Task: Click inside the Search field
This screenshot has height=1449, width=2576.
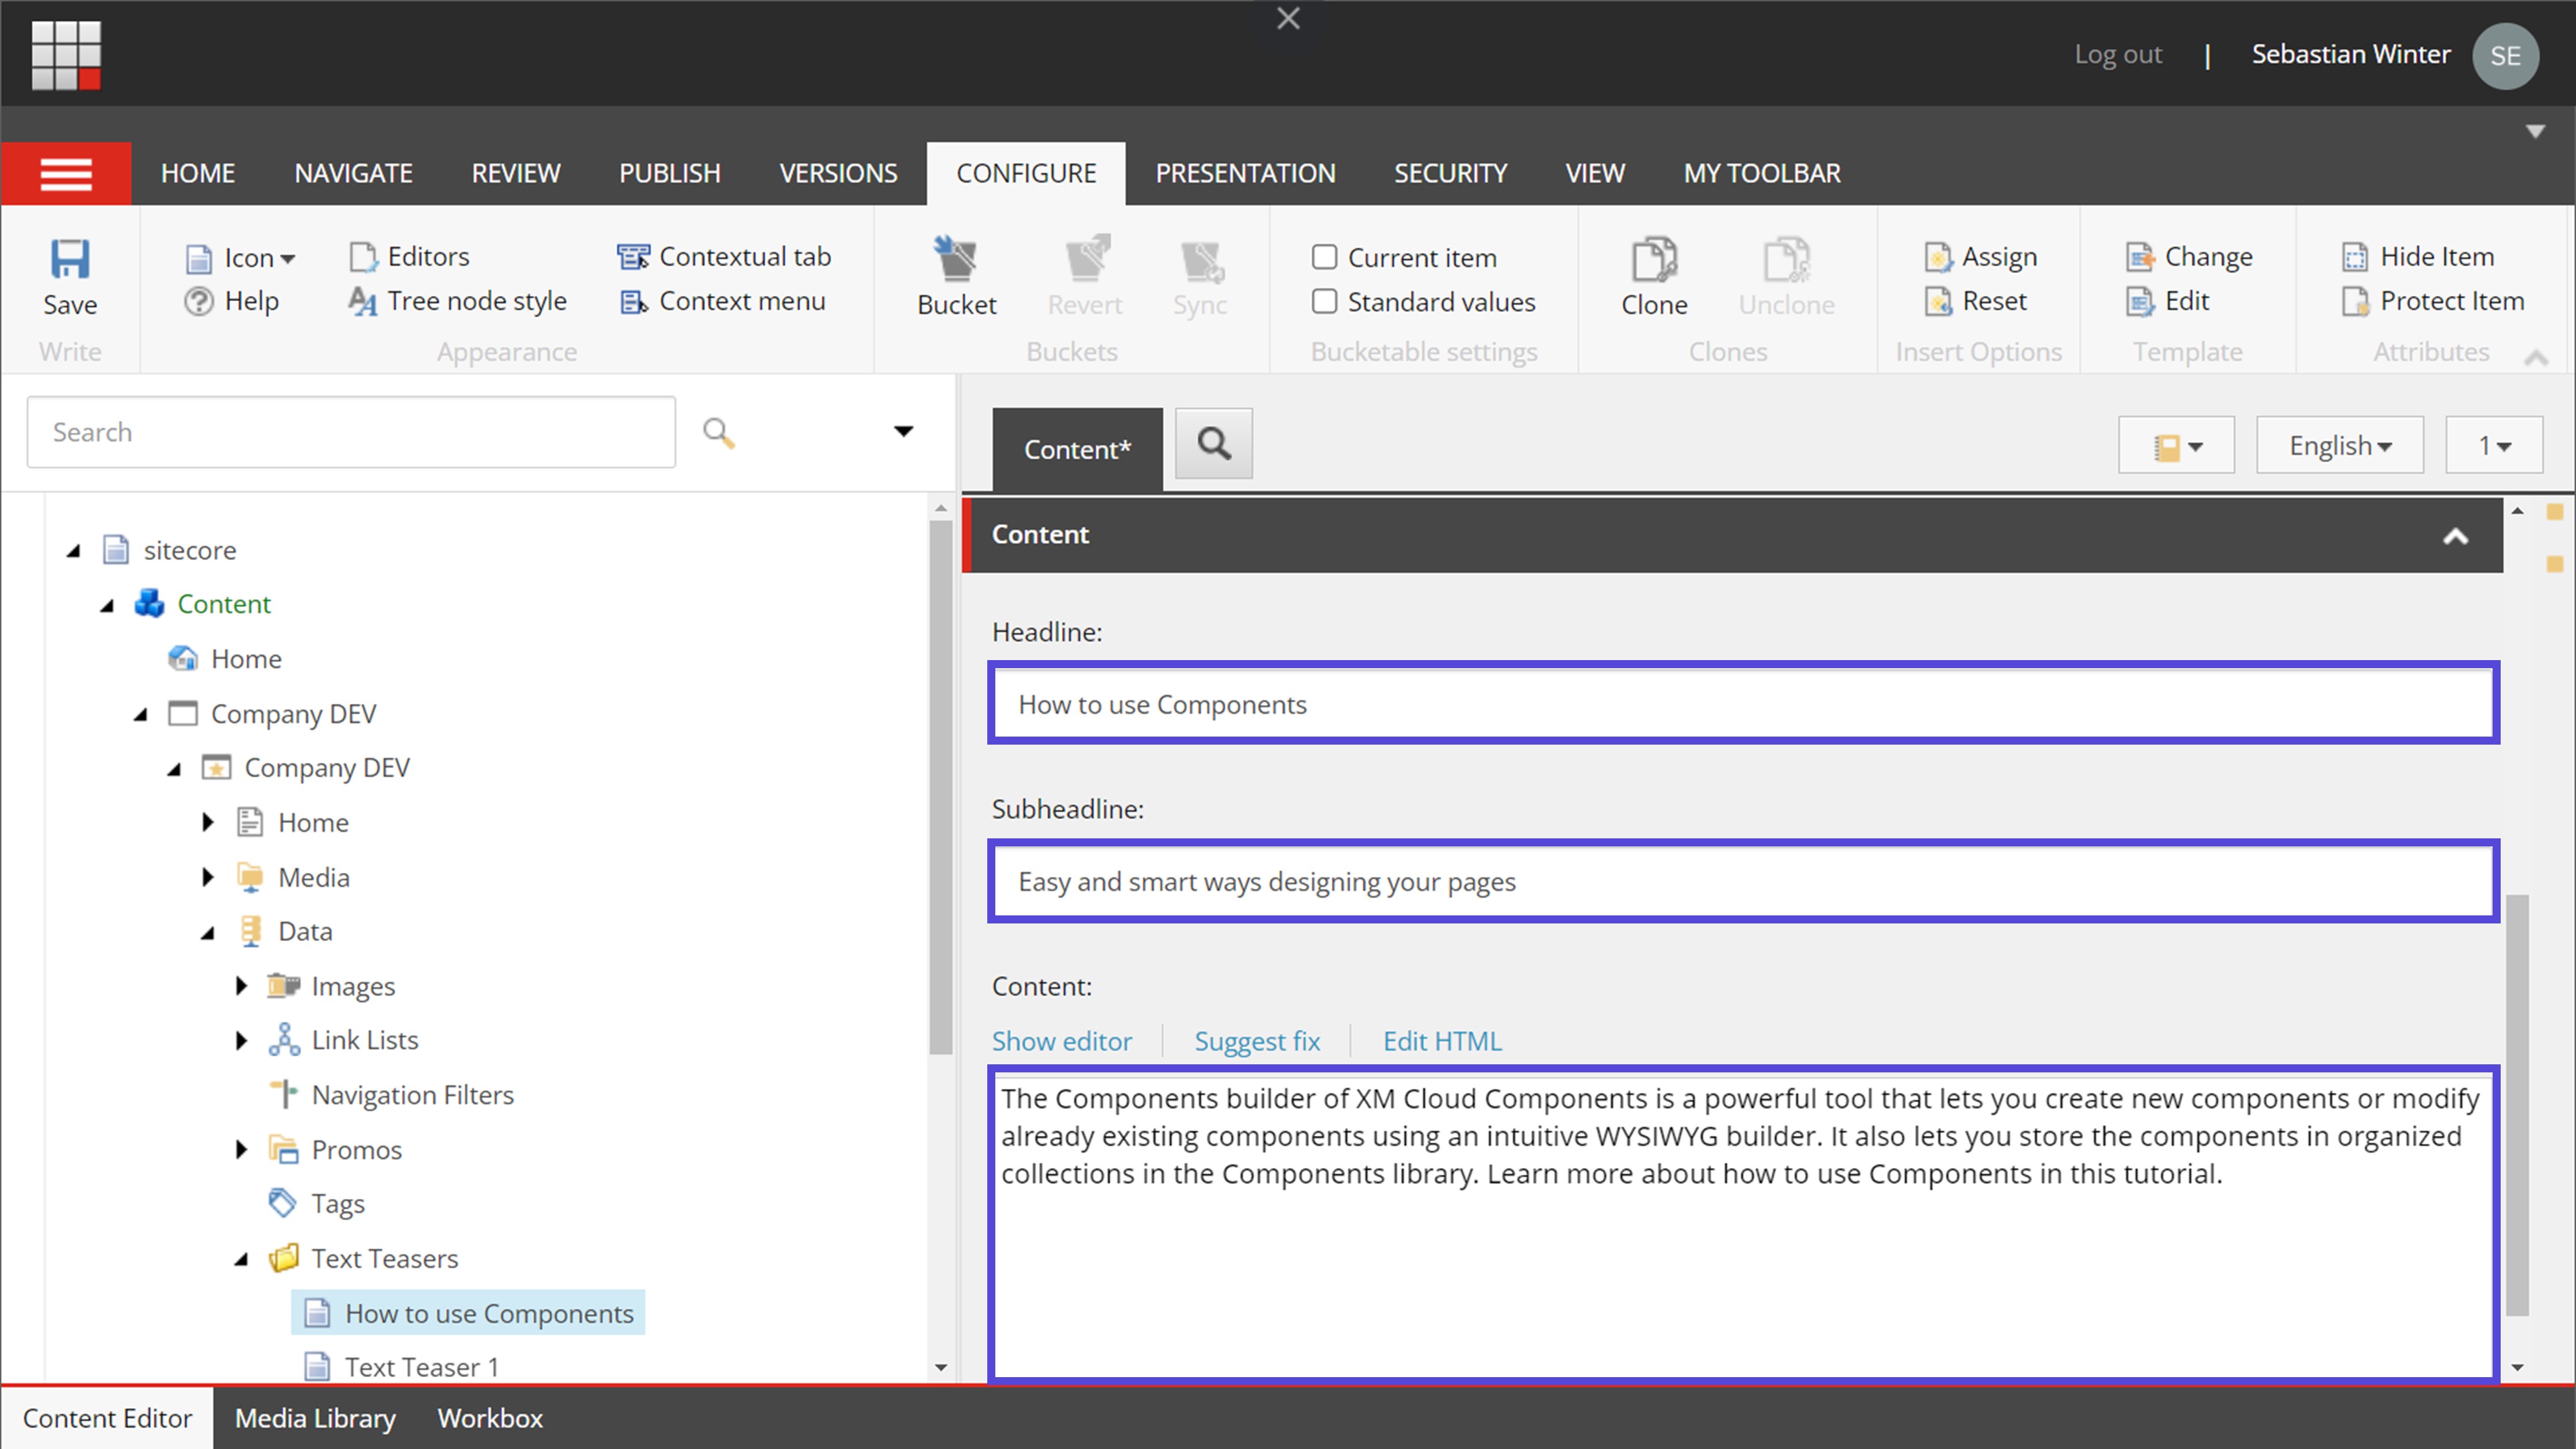Action: (x=350, y=431)
